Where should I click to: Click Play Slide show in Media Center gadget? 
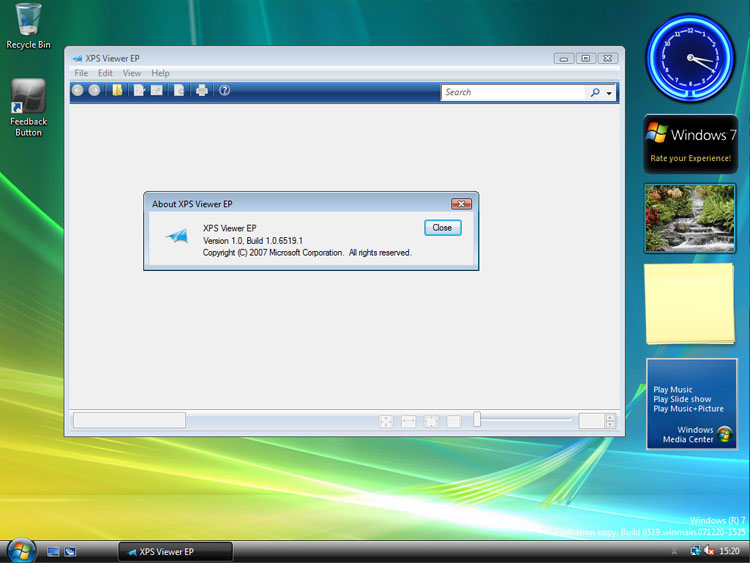(x=682, y=399)
